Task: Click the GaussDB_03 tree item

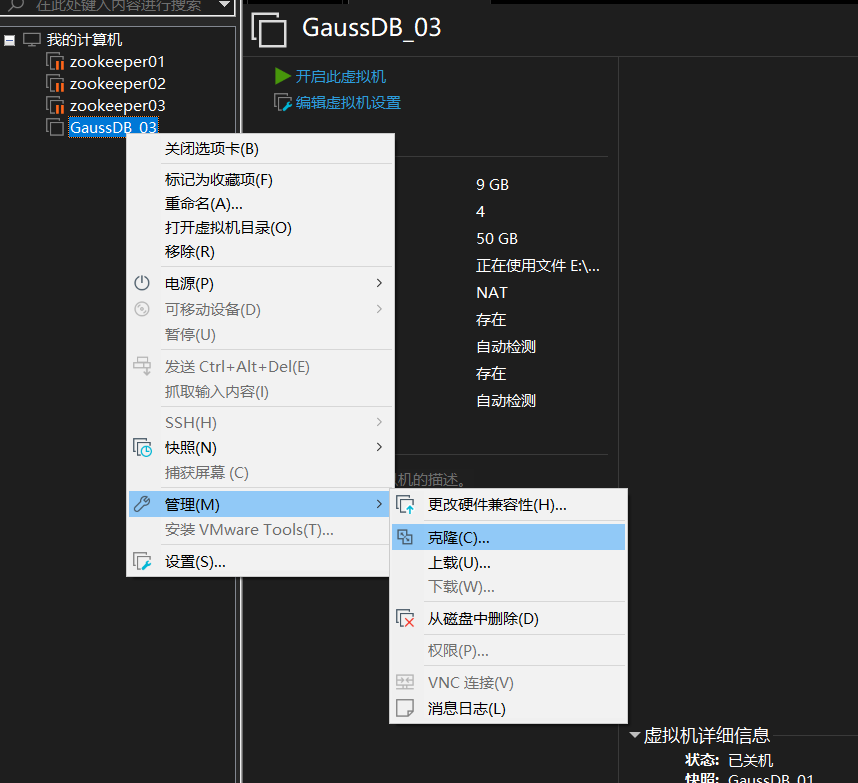Action: click(x=113, y=127)
